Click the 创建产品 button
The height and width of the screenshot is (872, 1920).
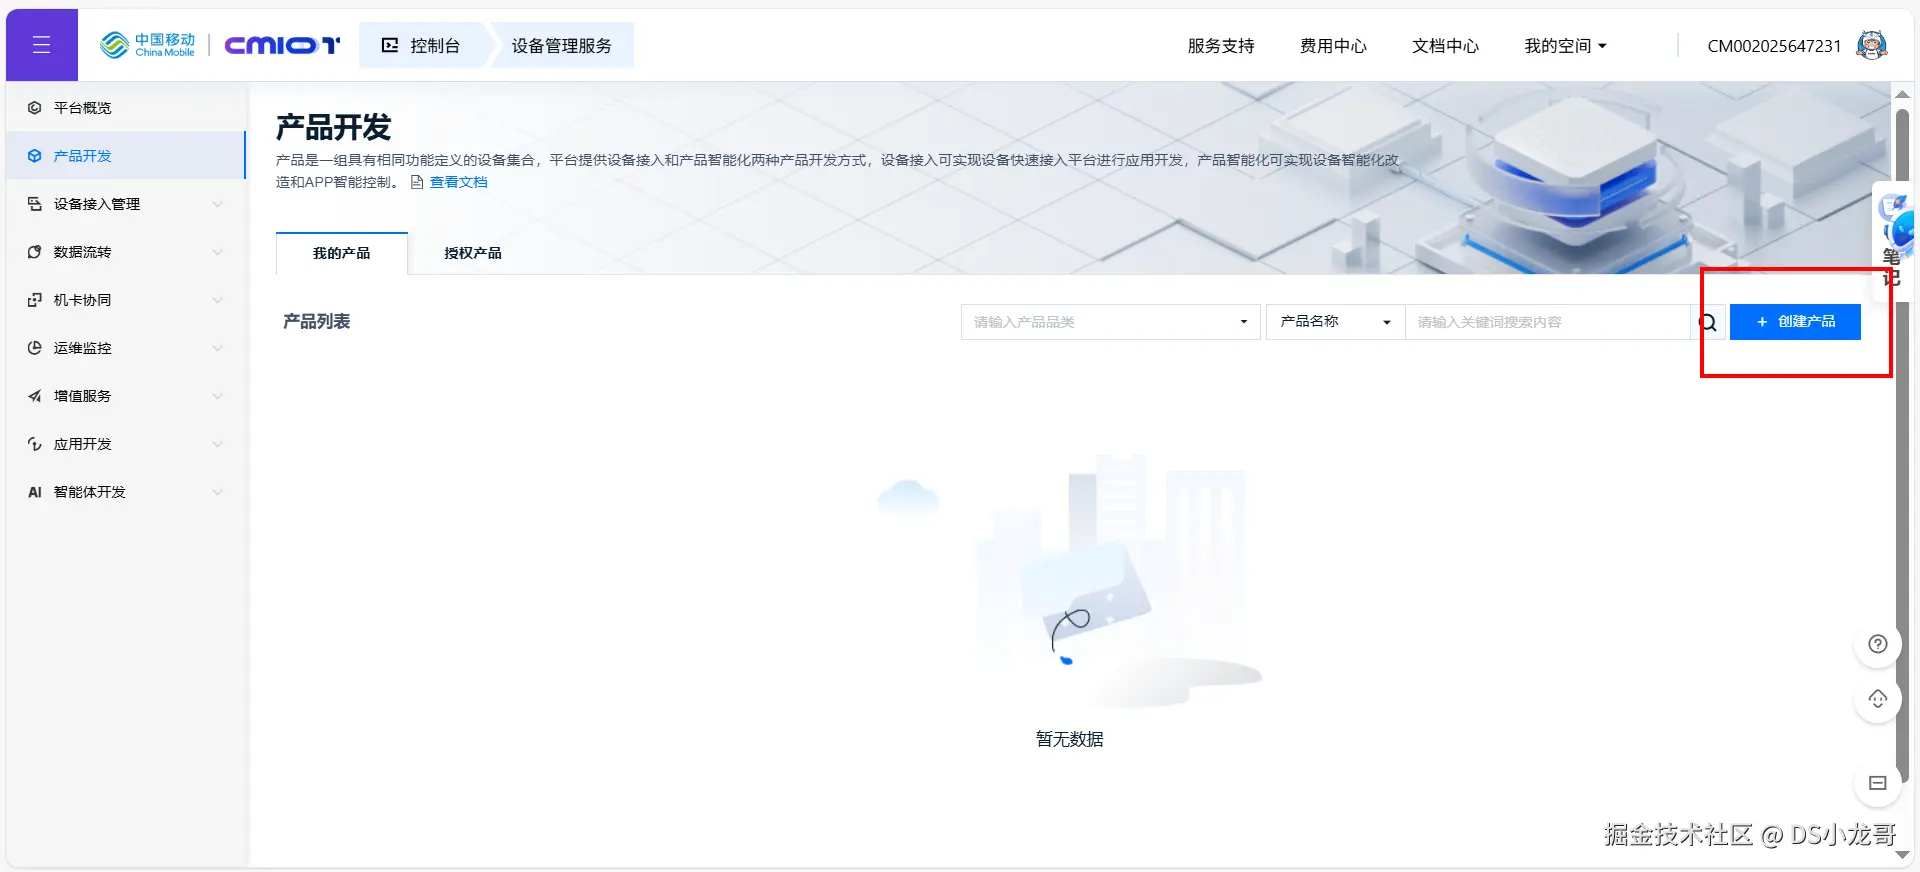[1795, 322]
